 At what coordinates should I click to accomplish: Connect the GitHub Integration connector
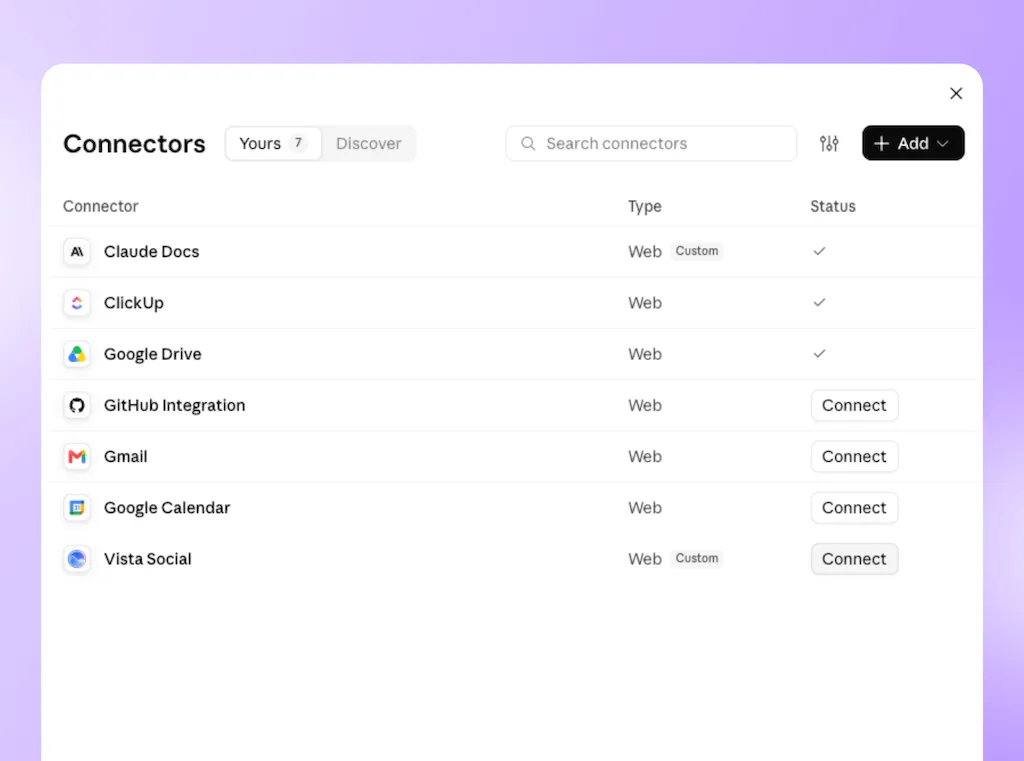(x=854, y=406)
